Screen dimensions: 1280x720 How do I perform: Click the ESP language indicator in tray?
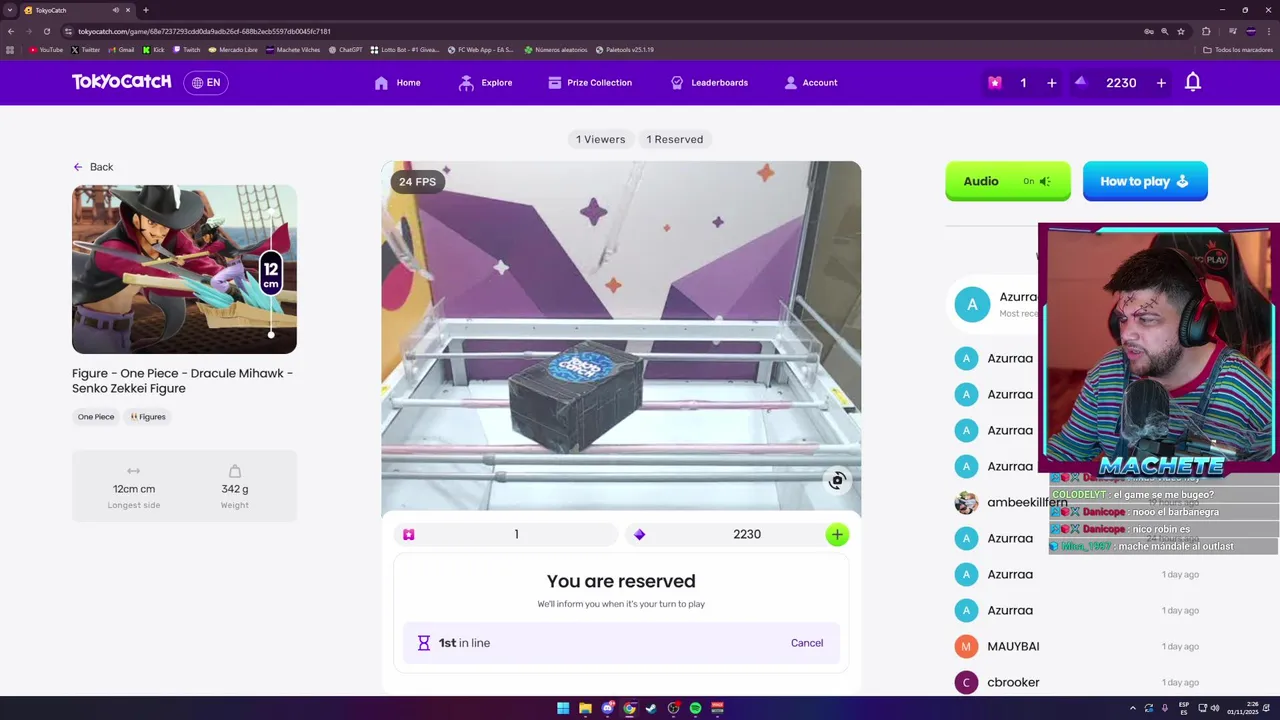(x=1184, y=708)
